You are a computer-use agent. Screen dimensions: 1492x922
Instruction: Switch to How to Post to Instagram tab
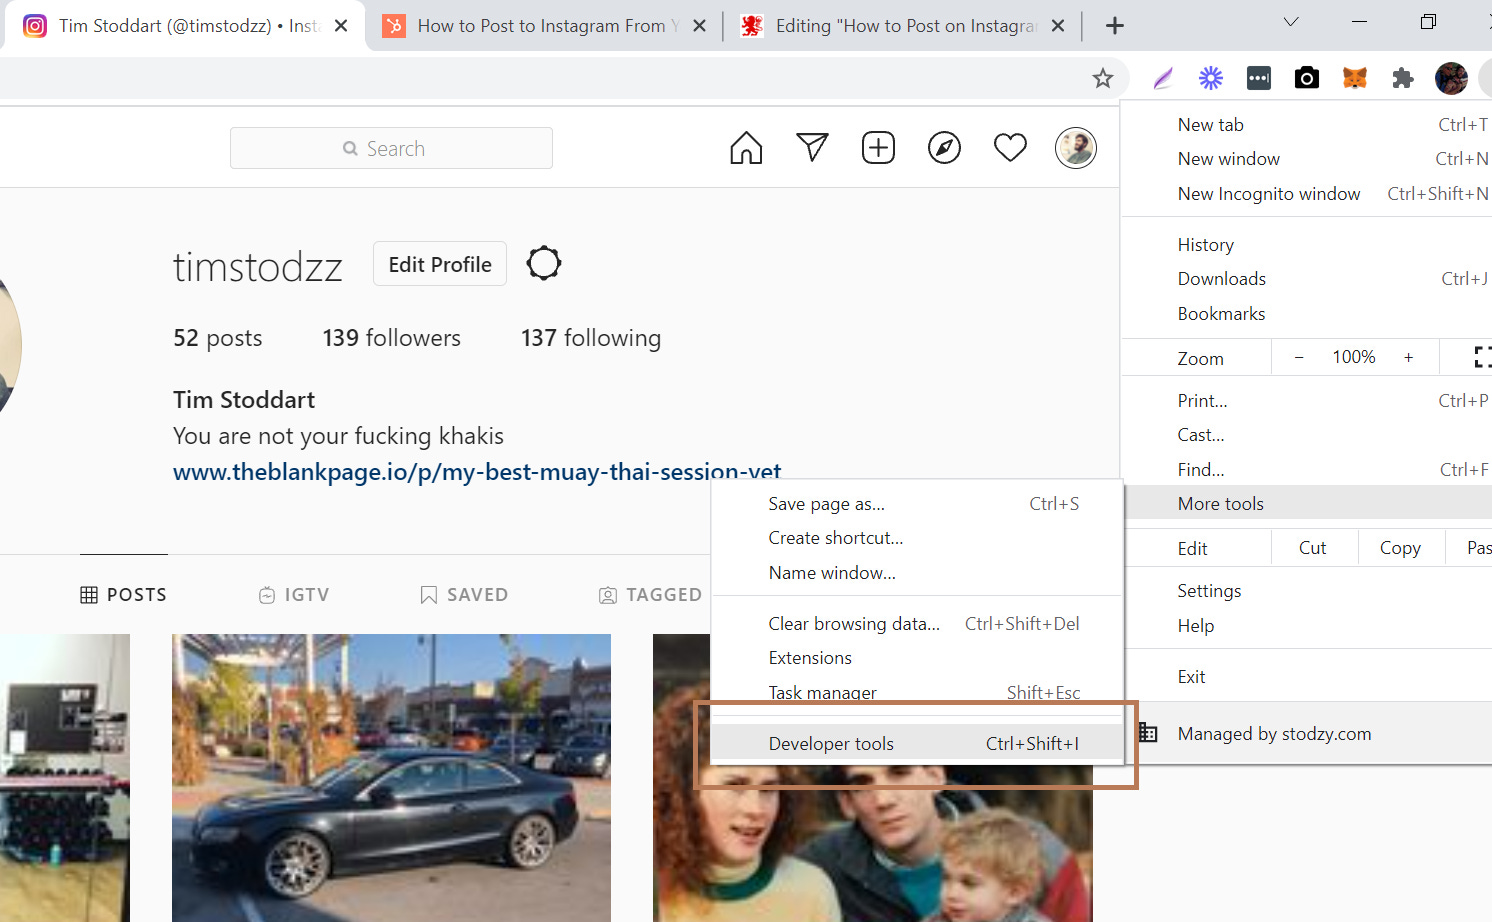[545, 26]
